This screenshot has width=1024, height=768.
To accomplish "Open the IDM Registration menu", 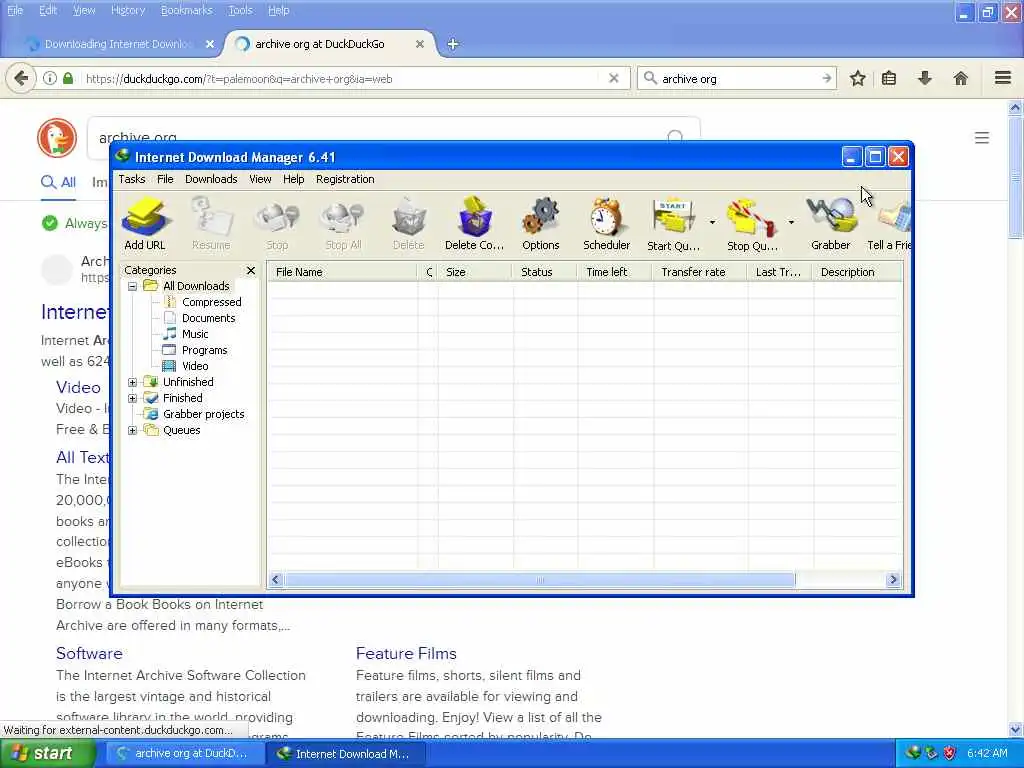I will point(345,179).
